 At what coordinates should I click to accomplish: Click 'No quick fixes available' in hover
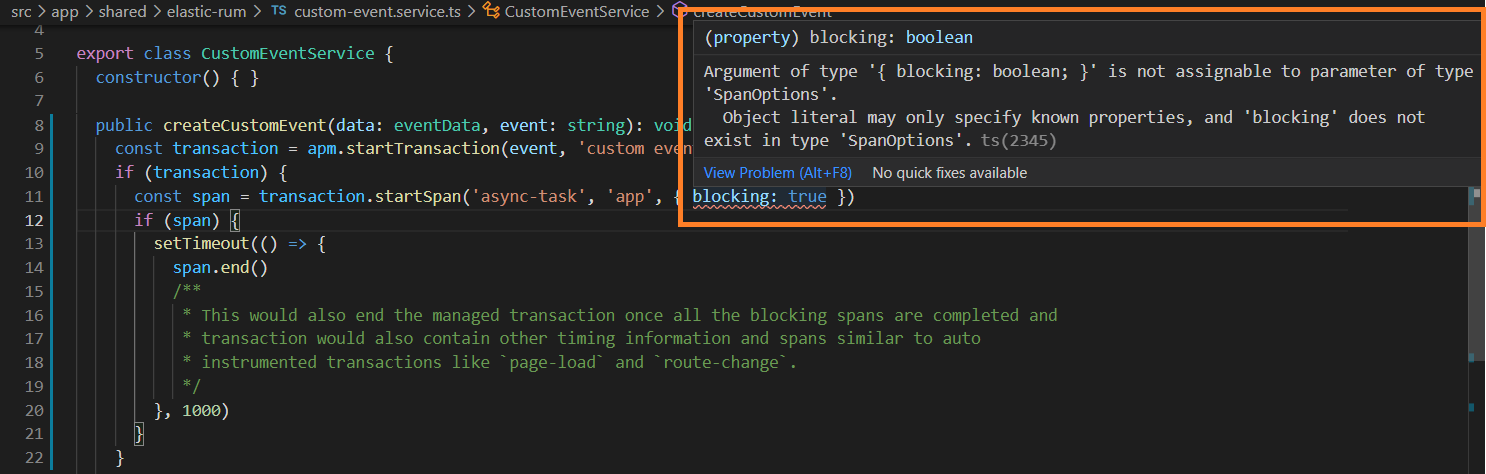949,173
